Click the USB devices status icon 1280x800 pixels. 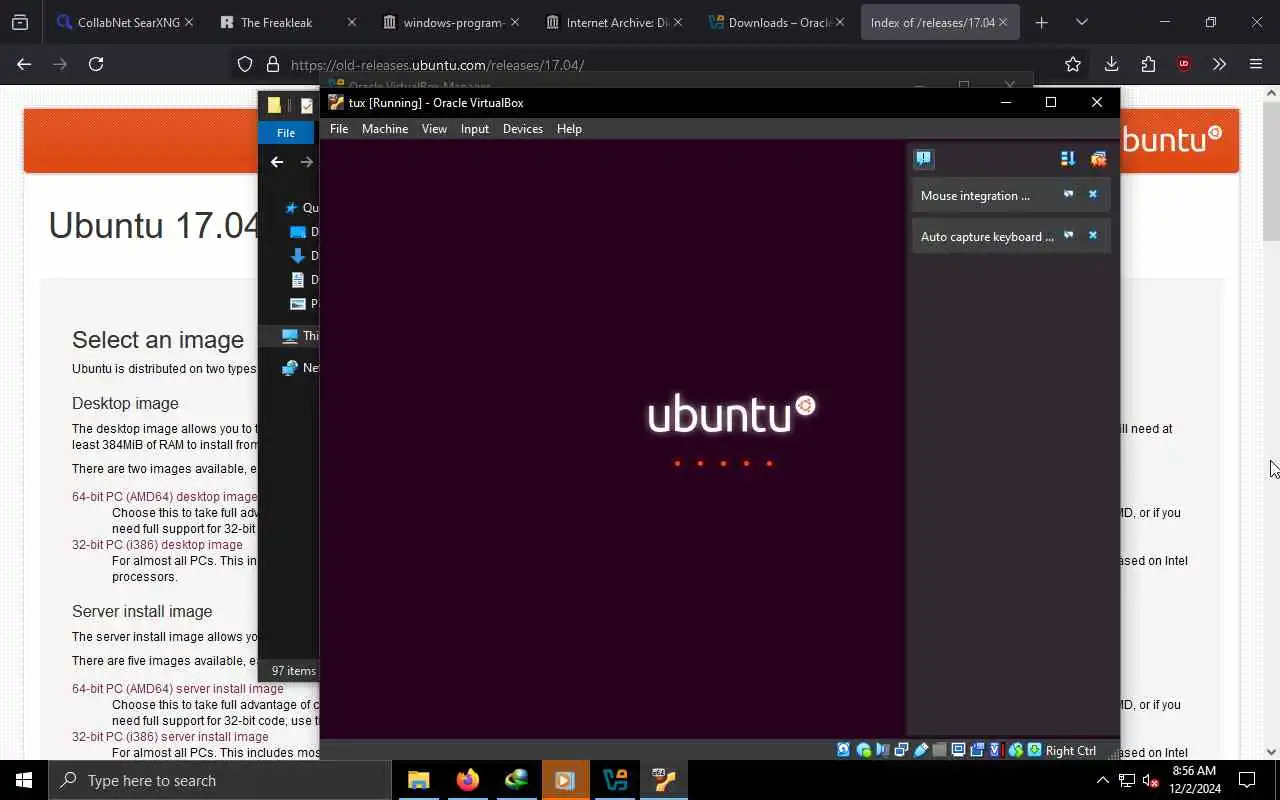click(x=921, y=750)
